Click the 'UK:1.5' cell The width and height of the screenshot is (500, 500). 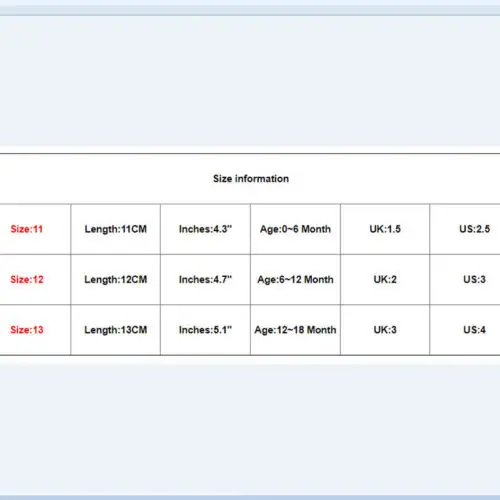385,229
